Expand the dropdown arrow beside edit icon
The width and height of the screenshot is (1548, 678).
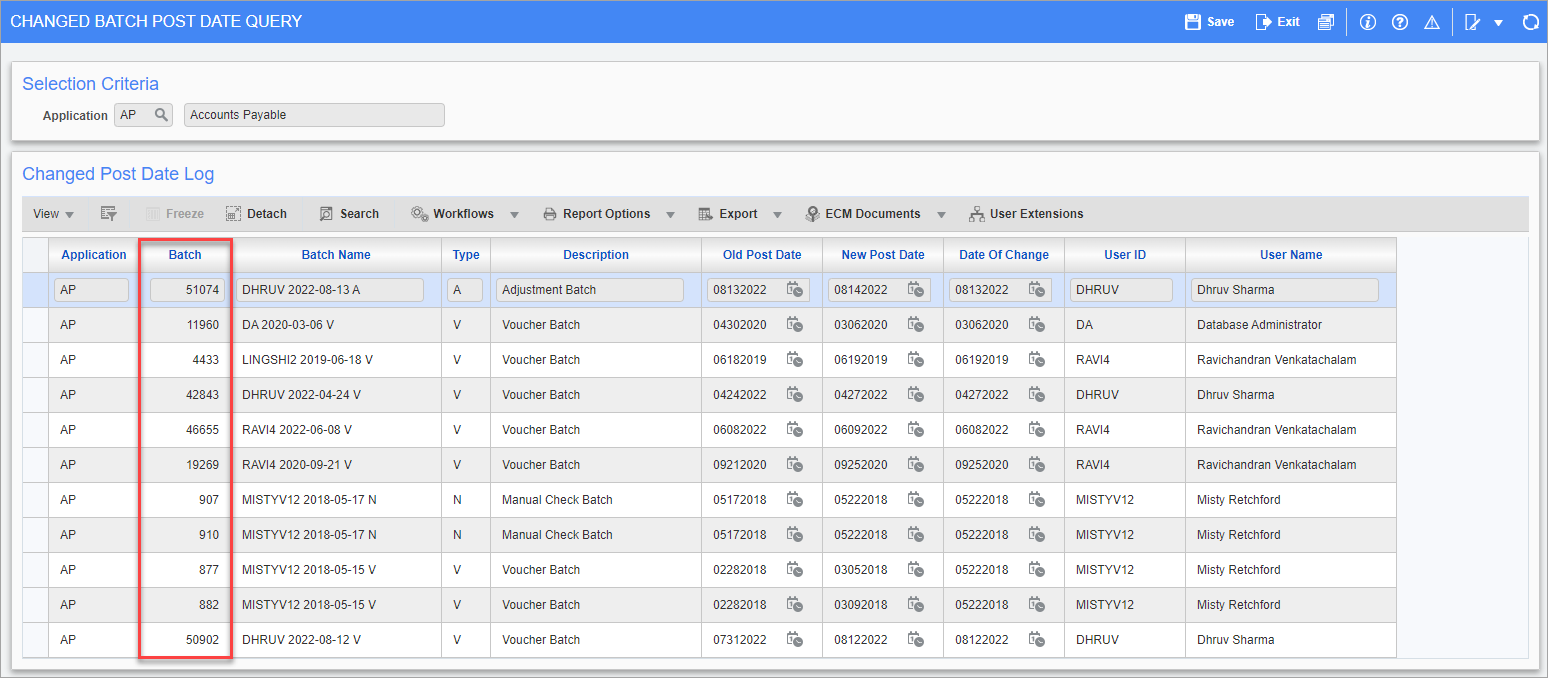[1498, 22]
